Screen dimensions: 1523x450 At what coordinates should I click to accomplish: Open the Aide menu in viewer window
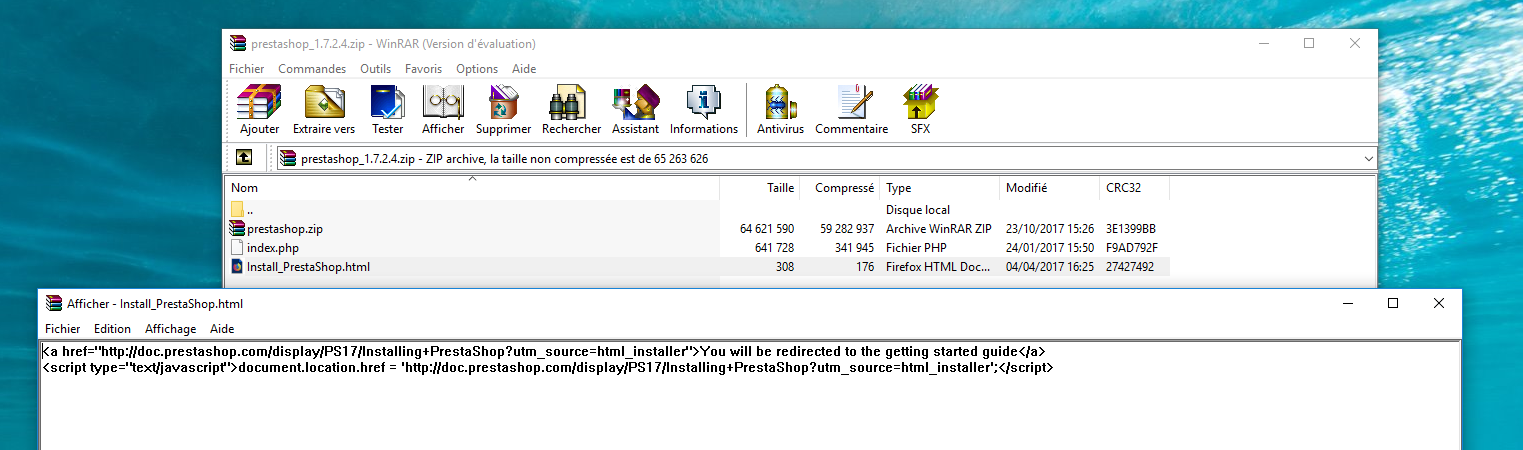tap(222, 328)
